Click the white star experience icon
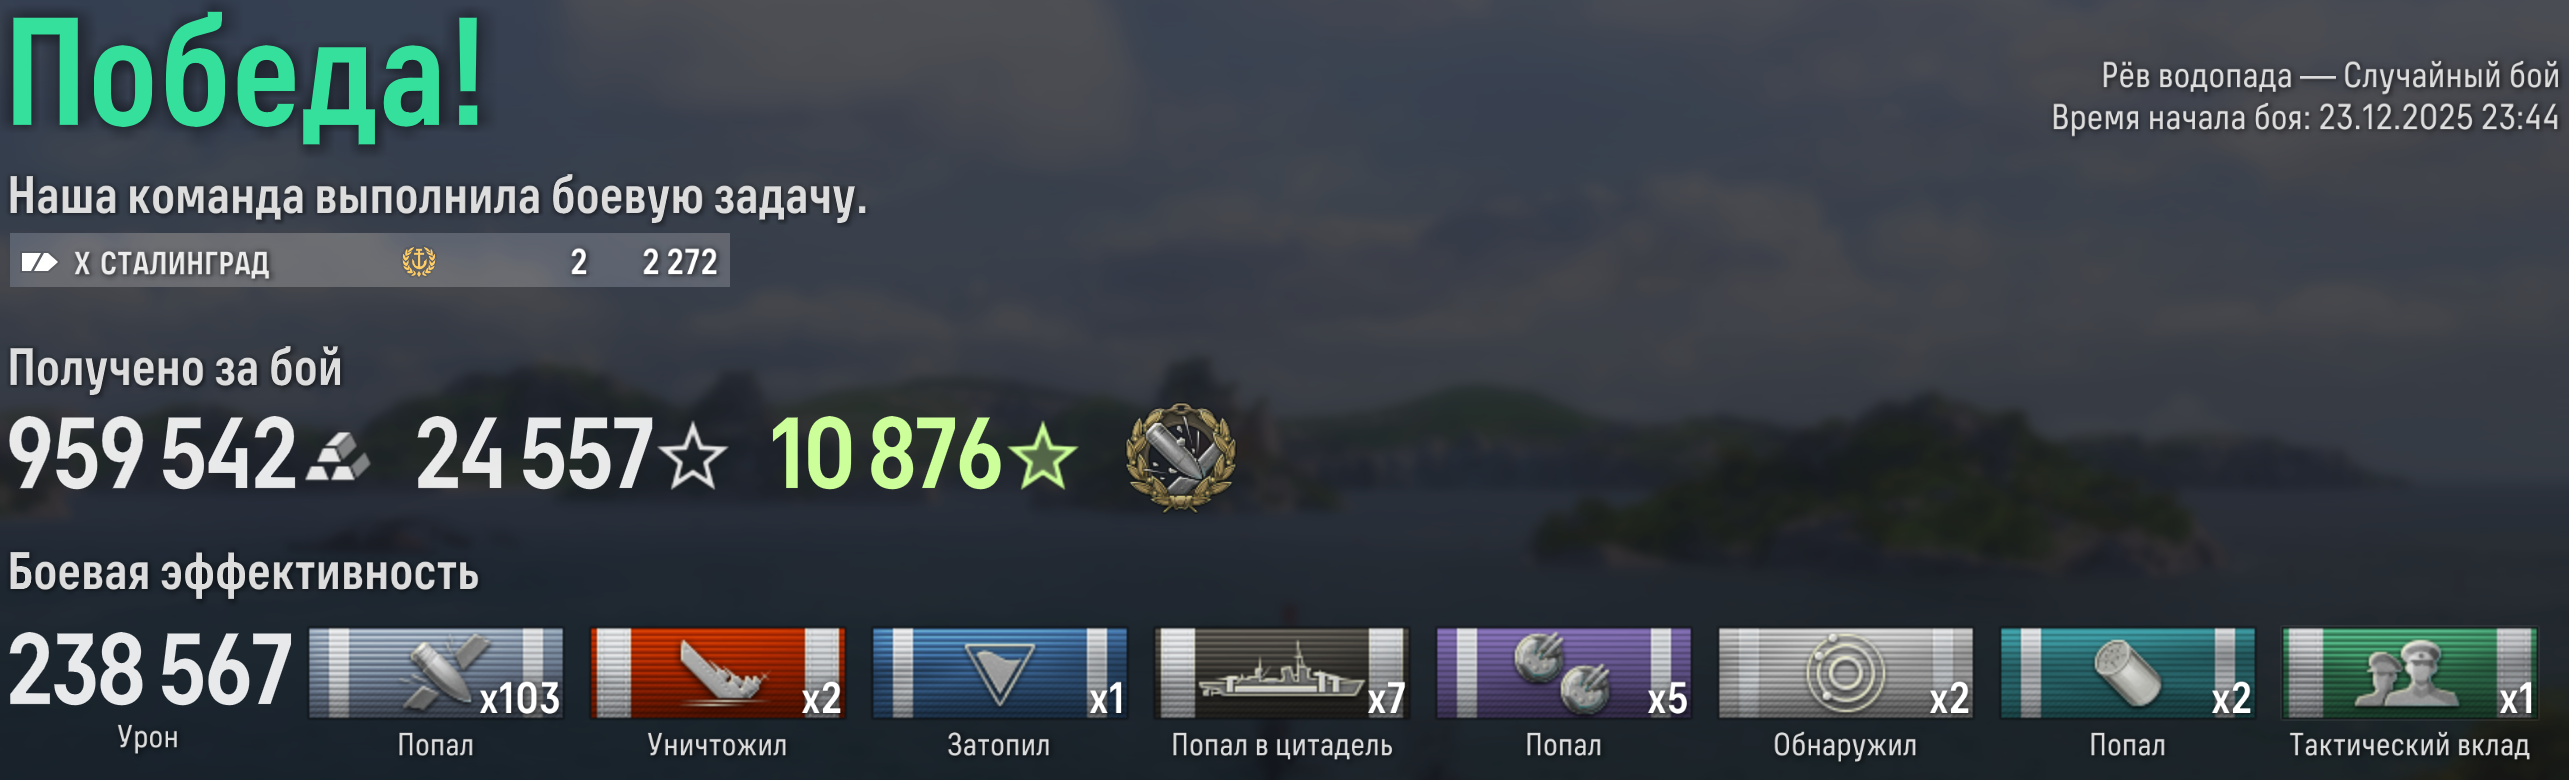Image resolution: width=2569 pixels, height=780 pixels. click(x=693, y=455)
